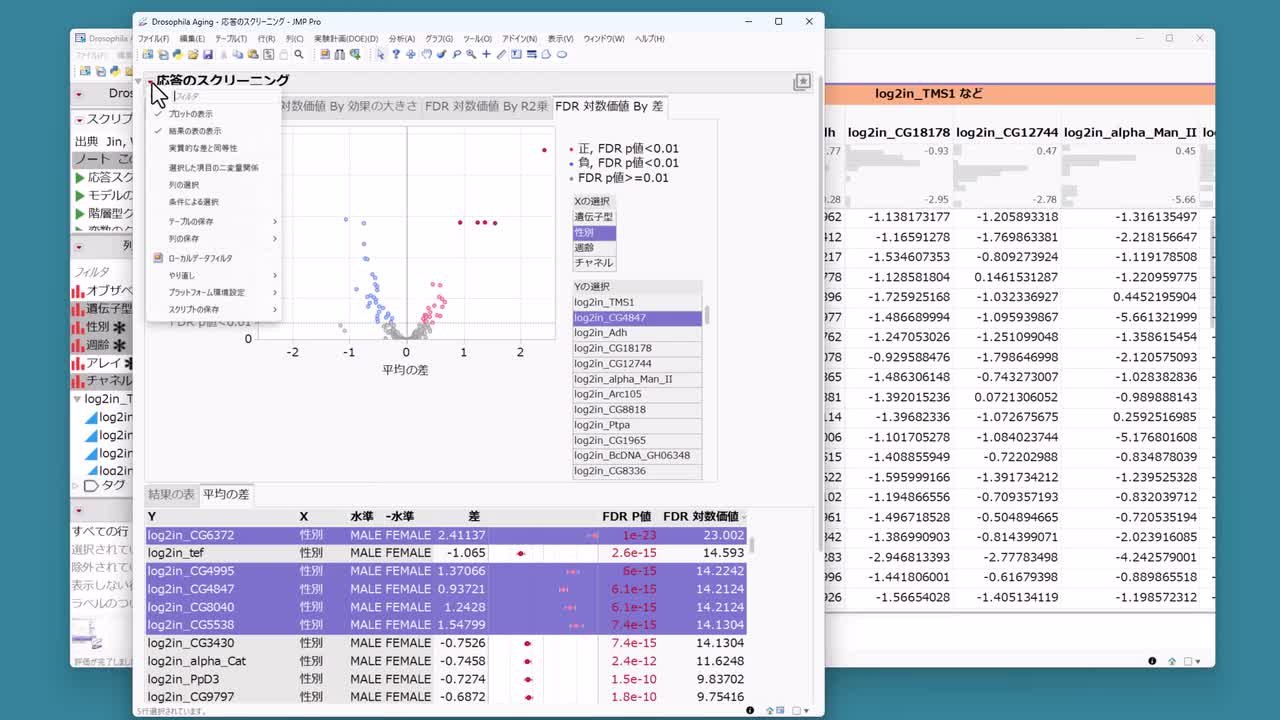Image resolution: width=1280 pixels, height=720 pixels.
Task: Click the Save (floppy disk) toolbar icon
Action: (x=207, y=54)
